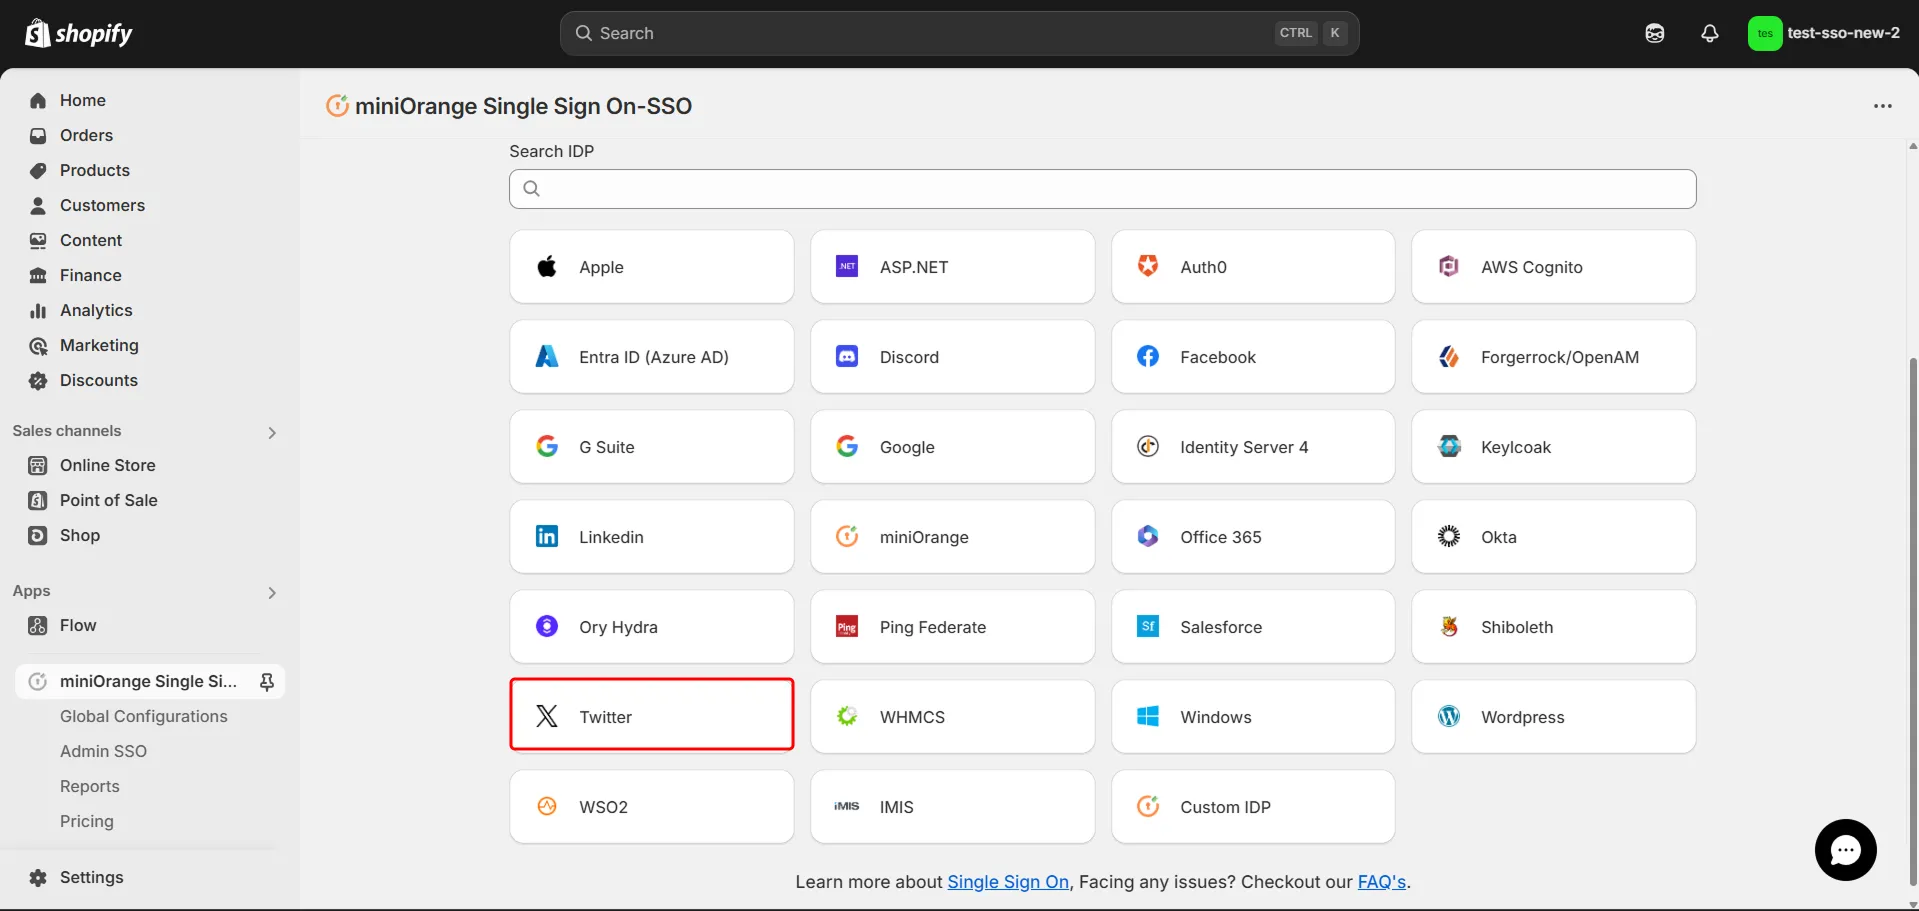The width and height of the screenshot is (1919, 911).
Task: Click the Forgerrock/OpenAM icon
Action: pos(1448,356)
